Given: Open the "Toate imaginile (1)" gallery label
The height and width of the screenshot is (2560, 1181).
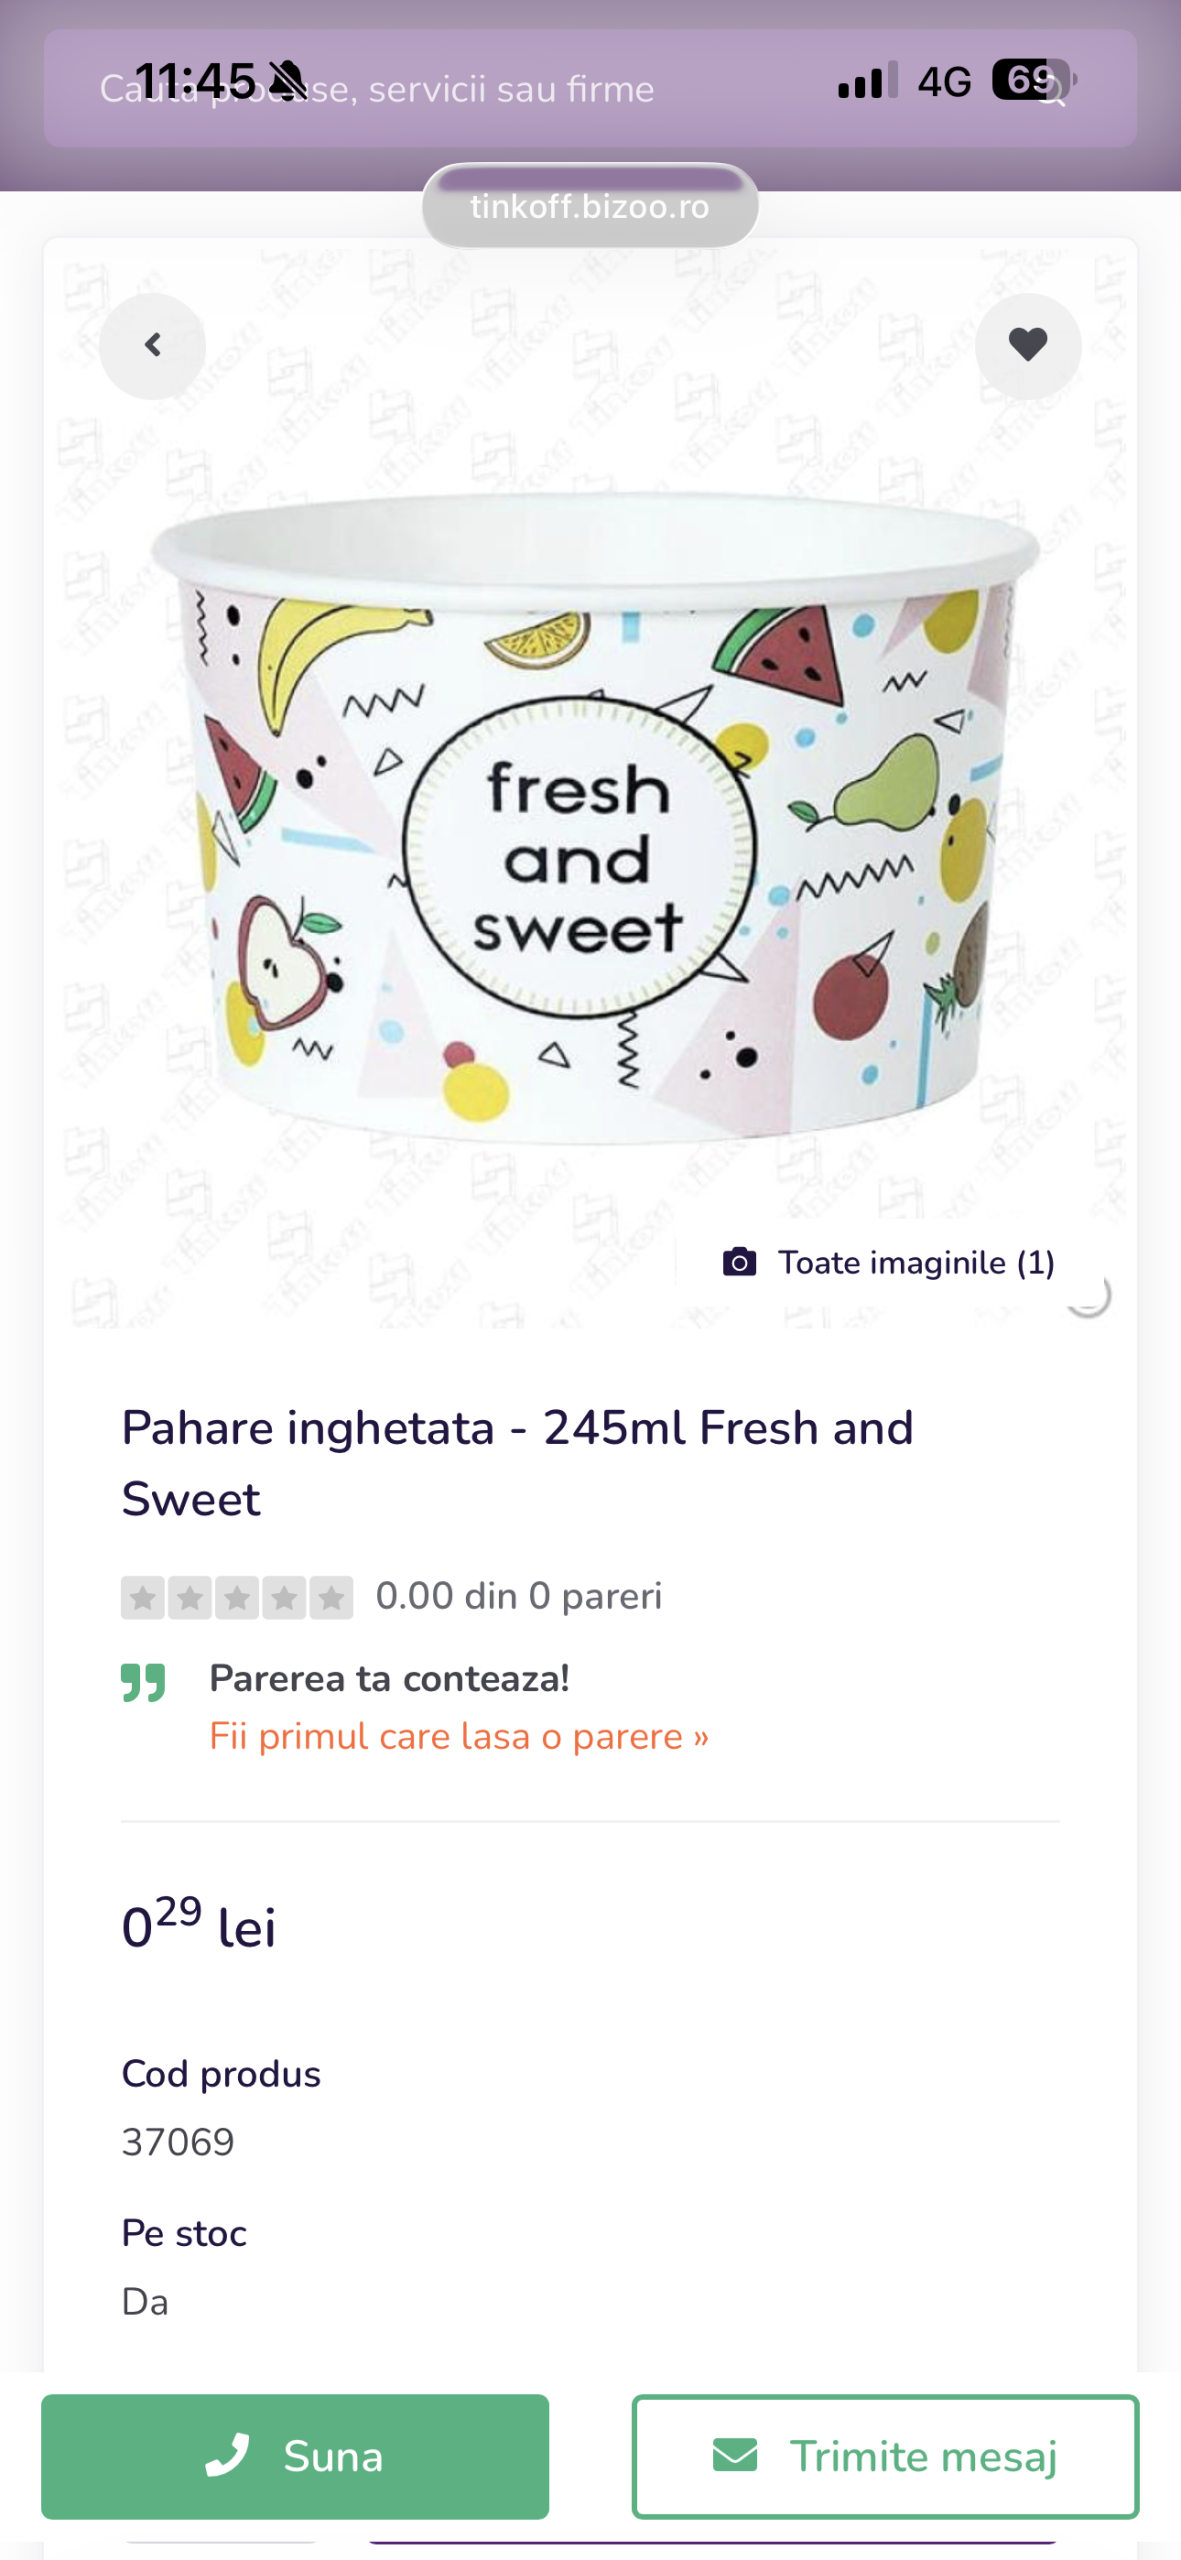Looking at the screenshot, I should [x=916, y=1263].
